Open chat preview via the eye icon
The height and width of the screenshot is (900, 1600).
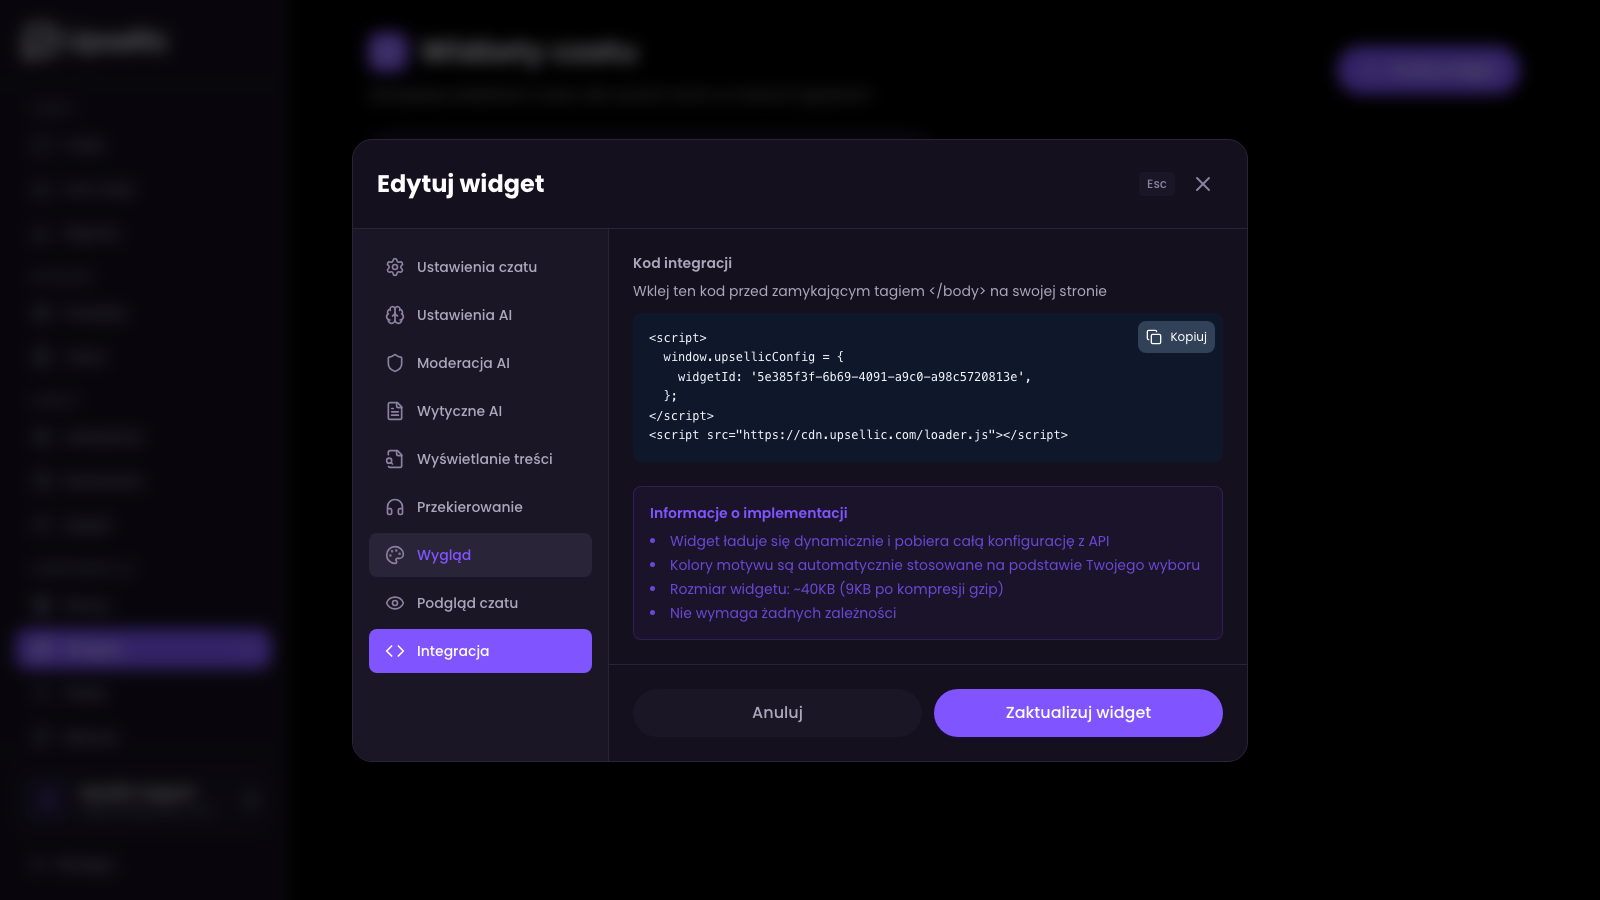[x=396, y=603]
